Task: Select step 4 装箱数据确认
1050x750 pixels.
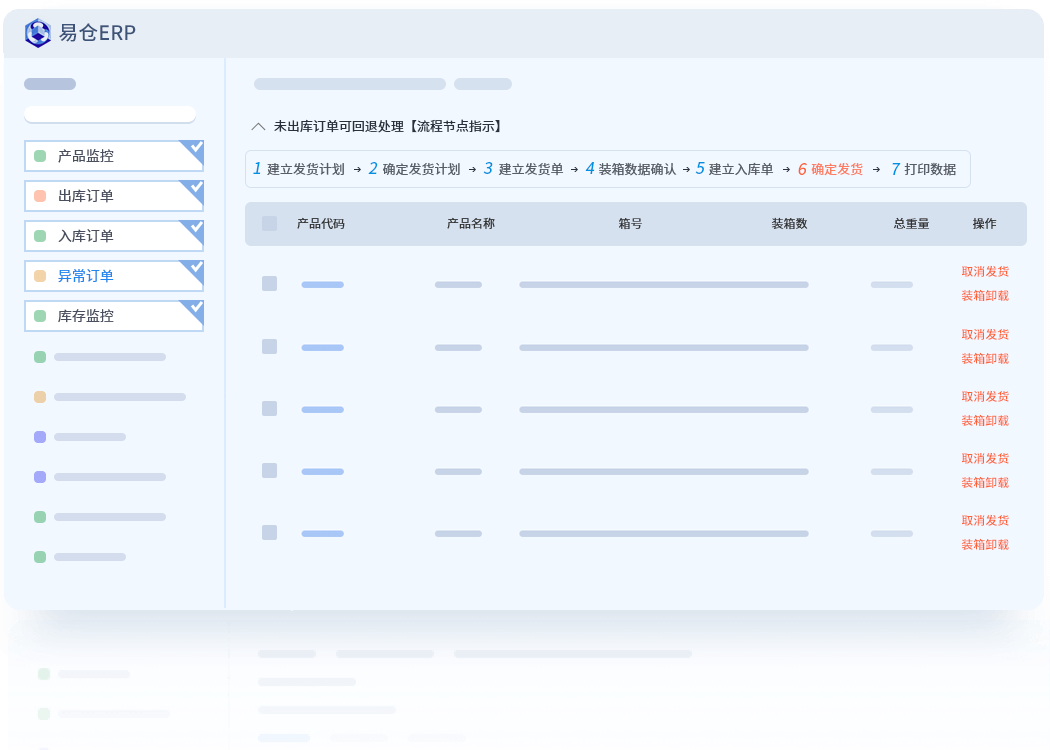Action: pos(631,169)
